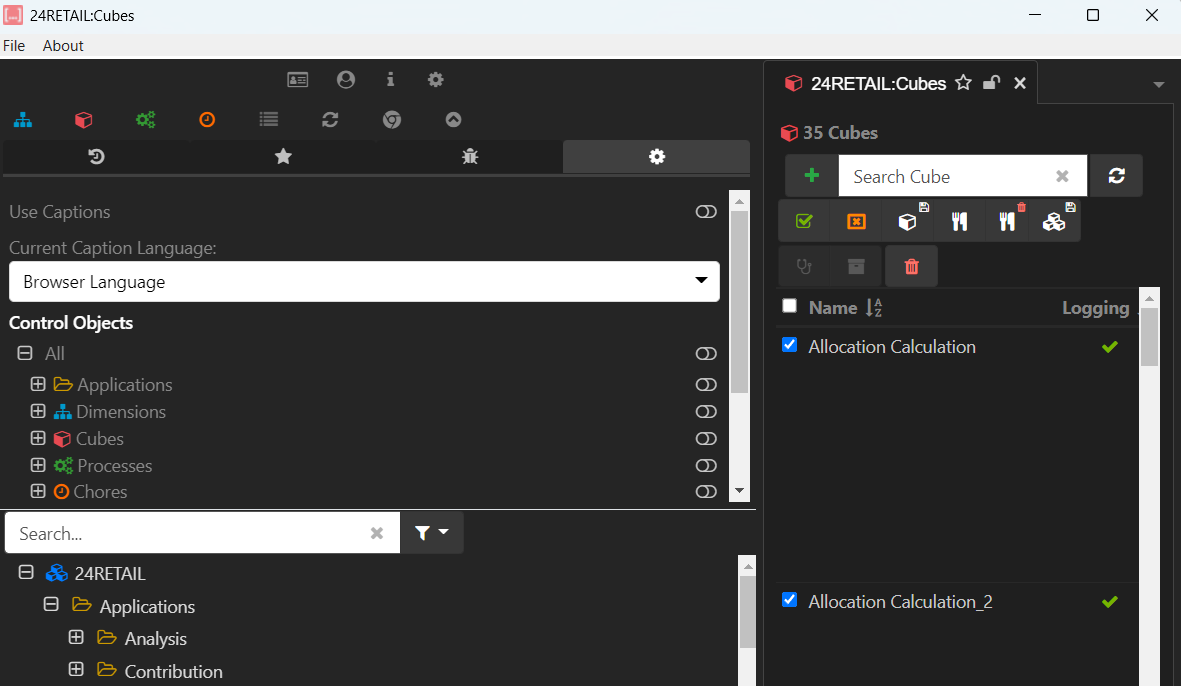1181x686 pixels.
Task: Toggle the Applications switch in Control Objects
Action: tap(706, 385)
